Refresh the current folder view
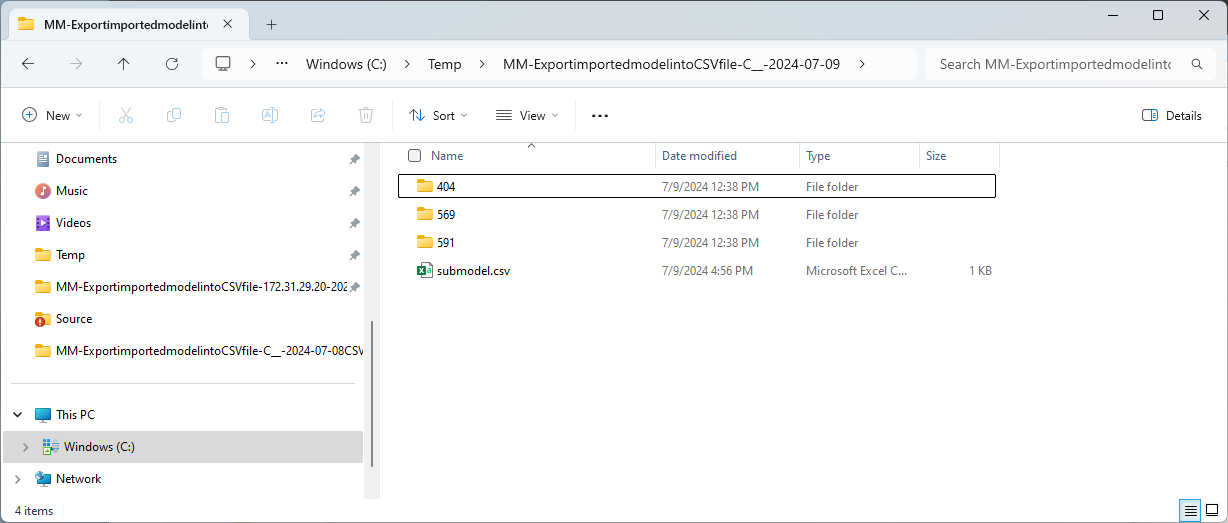 [x=171, y=64]
